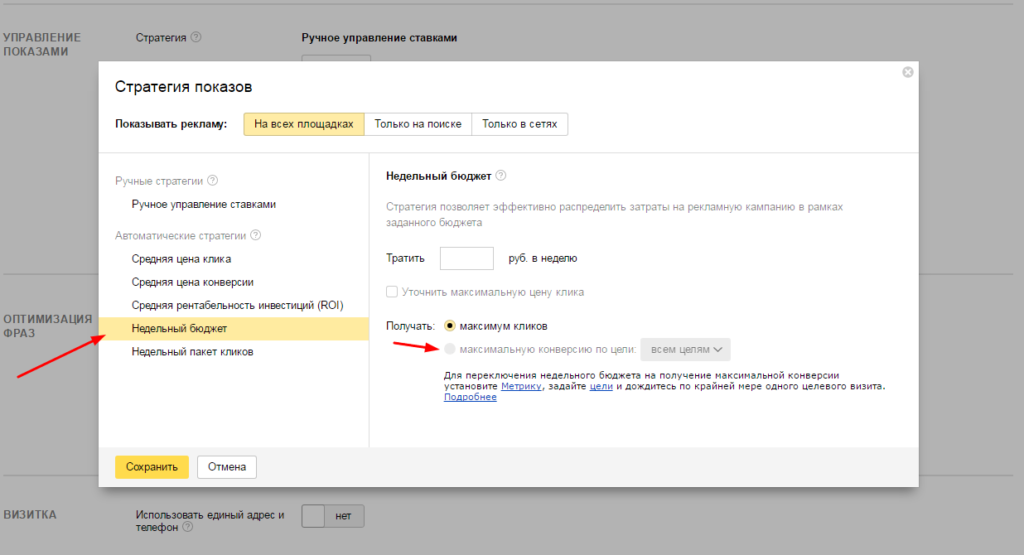Select На всех площадках option
The height and width of the screenshot is (555, 1024).
coord(304,124)
